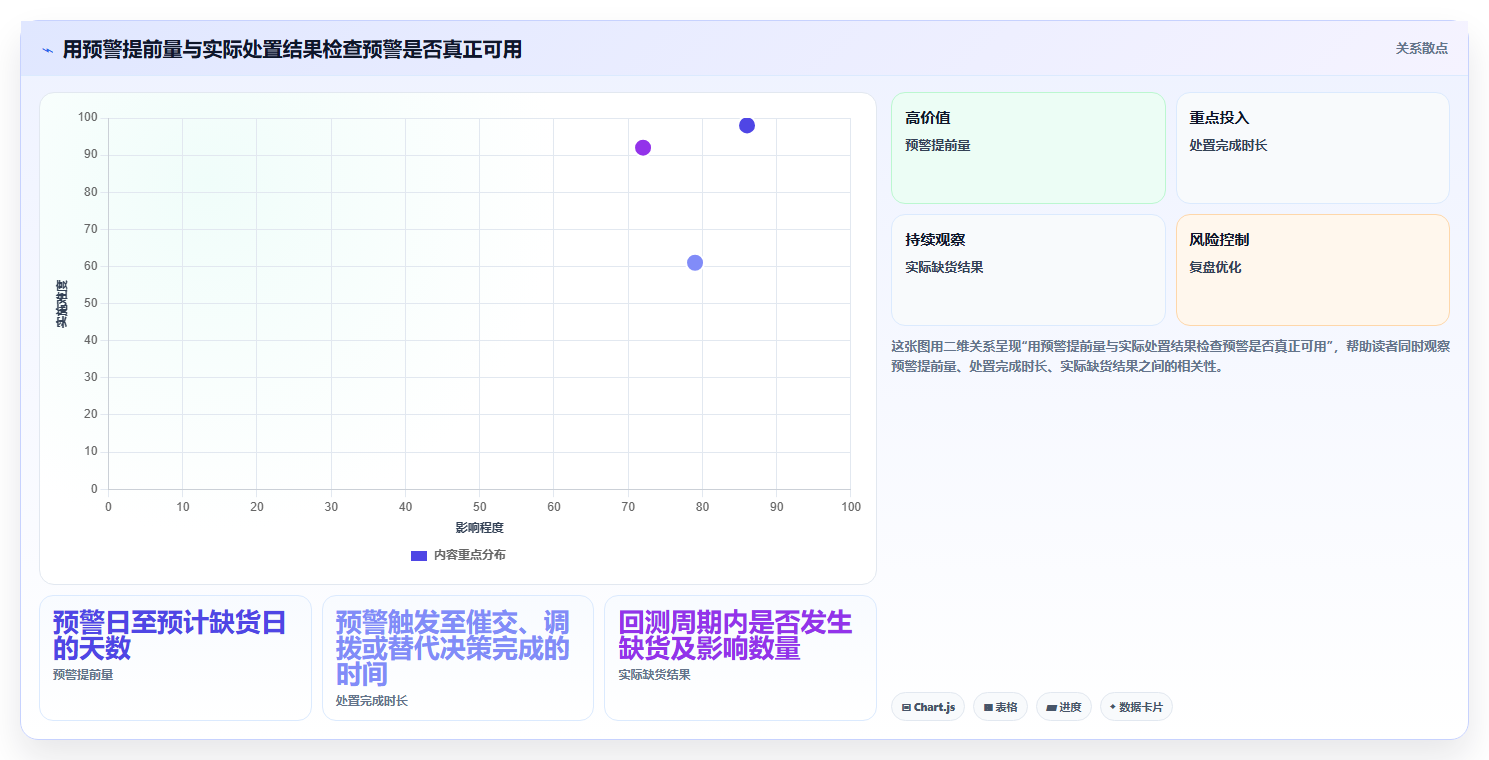Image resolution: width=1489 pixels, height=760 pixels.
Task: Click the page title 用预警提前量与实际处置结果
Action: 292,50
